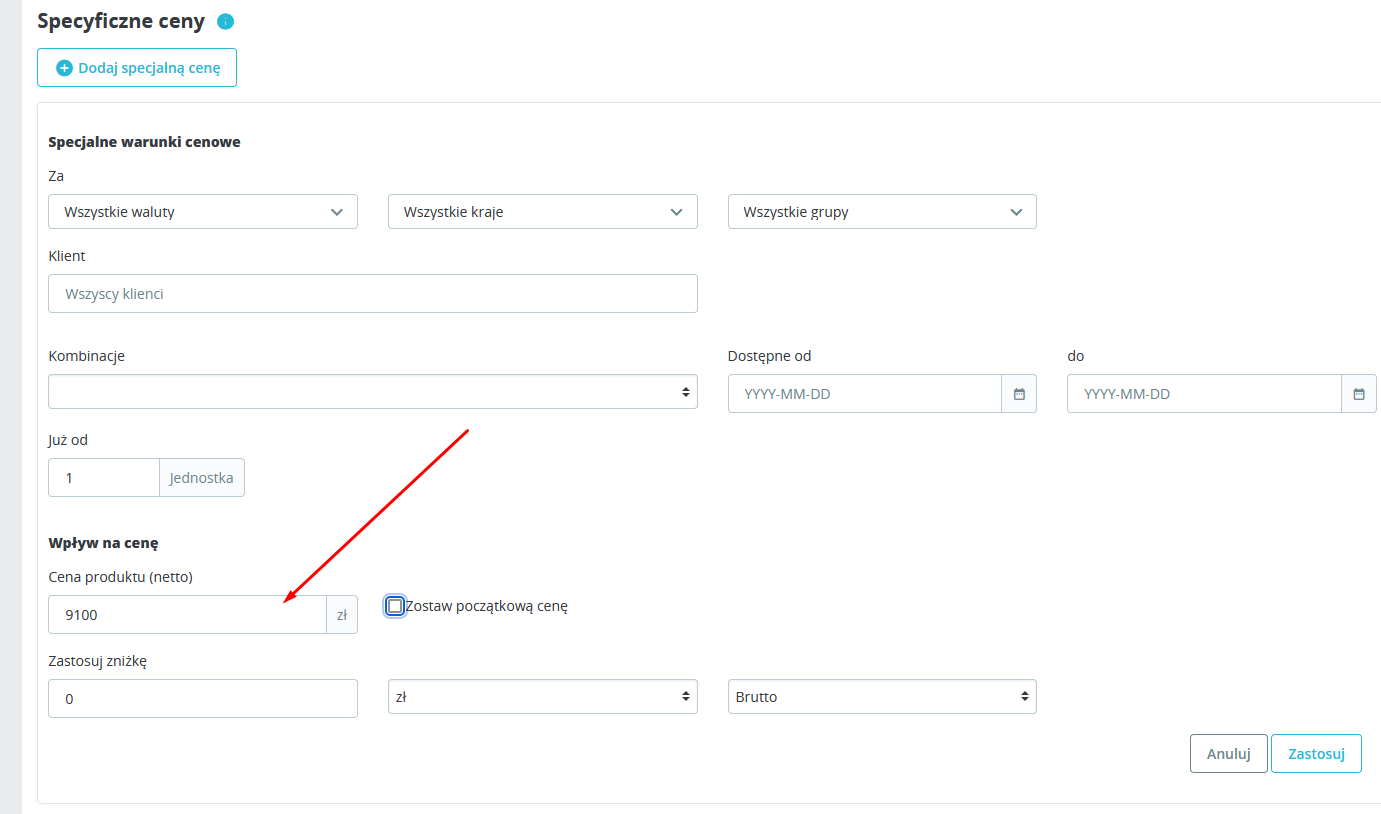Click Dodaj specjalną cenę button

click(x=137, y=68)
